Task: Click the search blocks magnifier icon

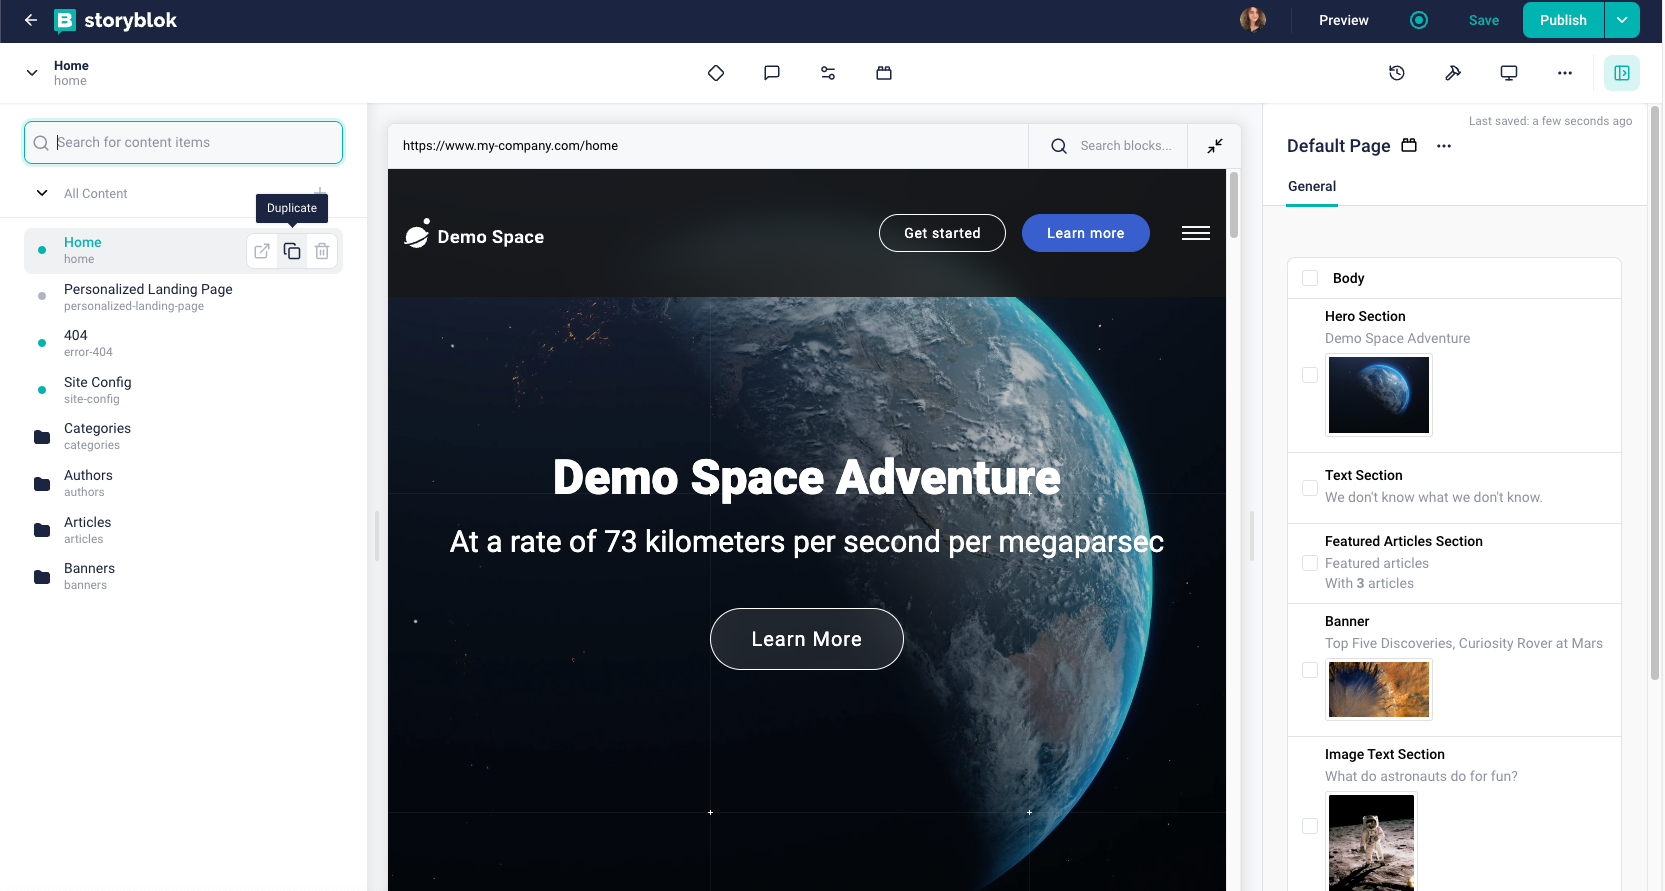Action: 1059,146
